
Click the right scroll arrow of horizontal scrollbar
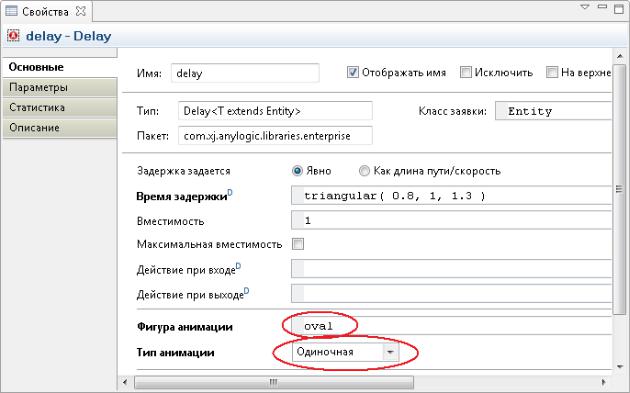603,382
